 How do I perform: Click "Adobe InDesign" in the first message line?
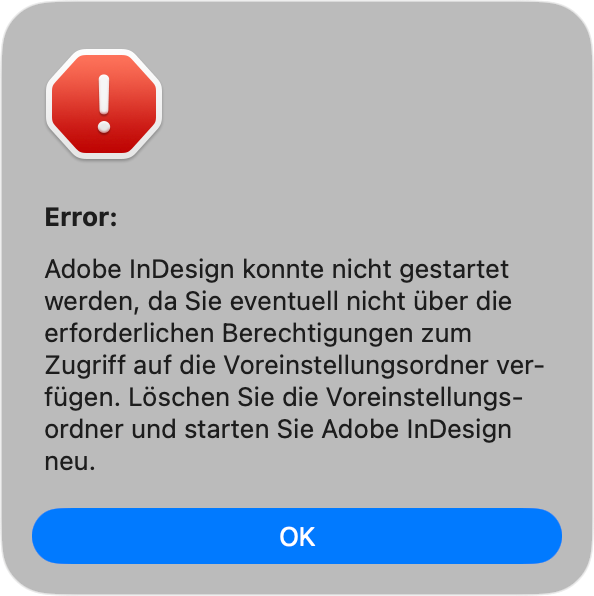(x=139, y=271)
